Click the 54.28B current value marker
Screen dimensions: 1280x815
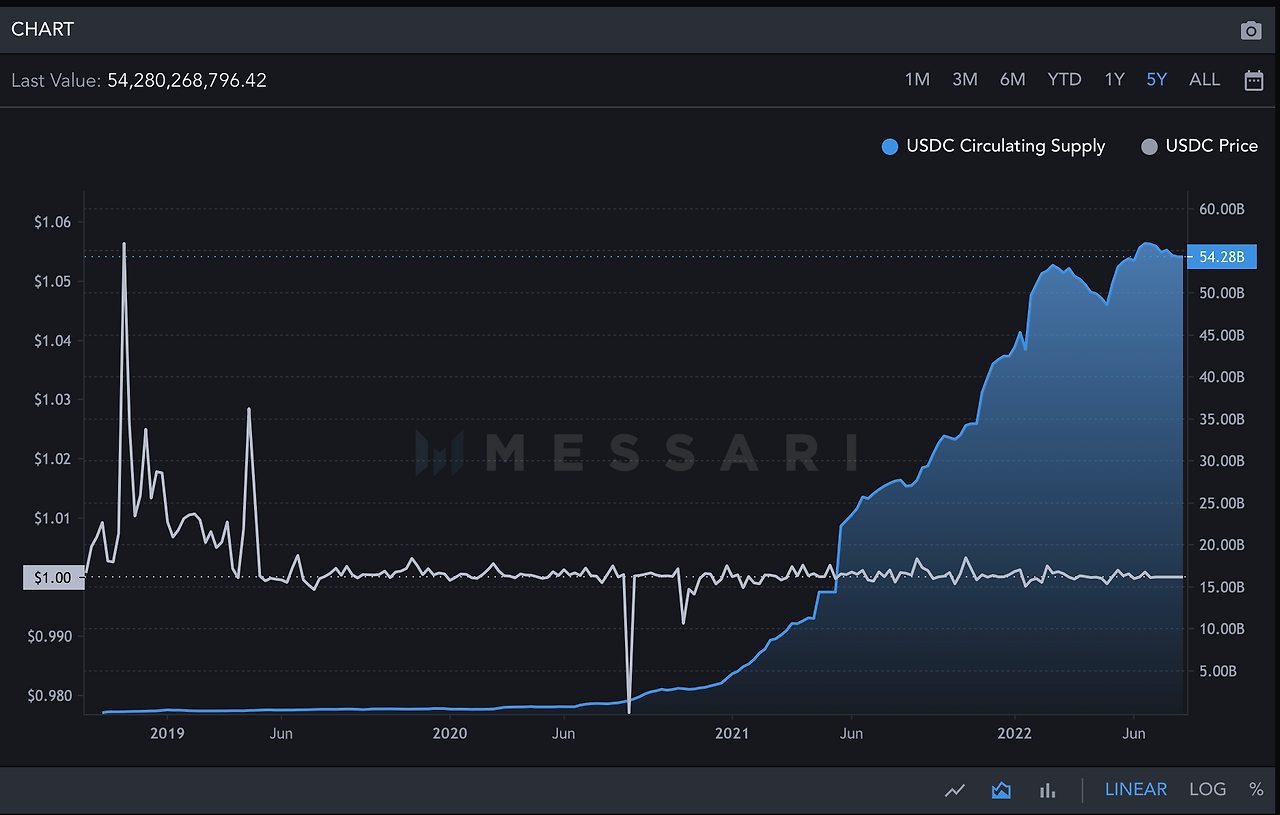[1221, 257]
